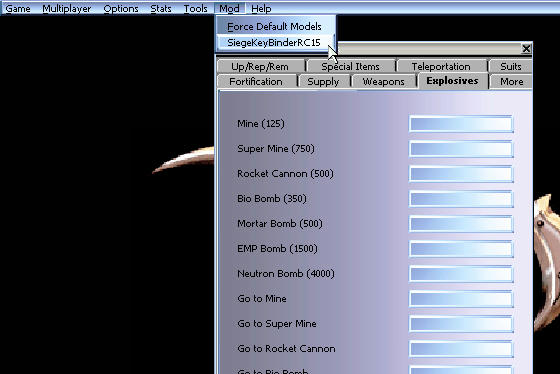Click the Bio Bomb (350) label
Image resolution: width=560 pixels, height=374 pixels.
272,199
